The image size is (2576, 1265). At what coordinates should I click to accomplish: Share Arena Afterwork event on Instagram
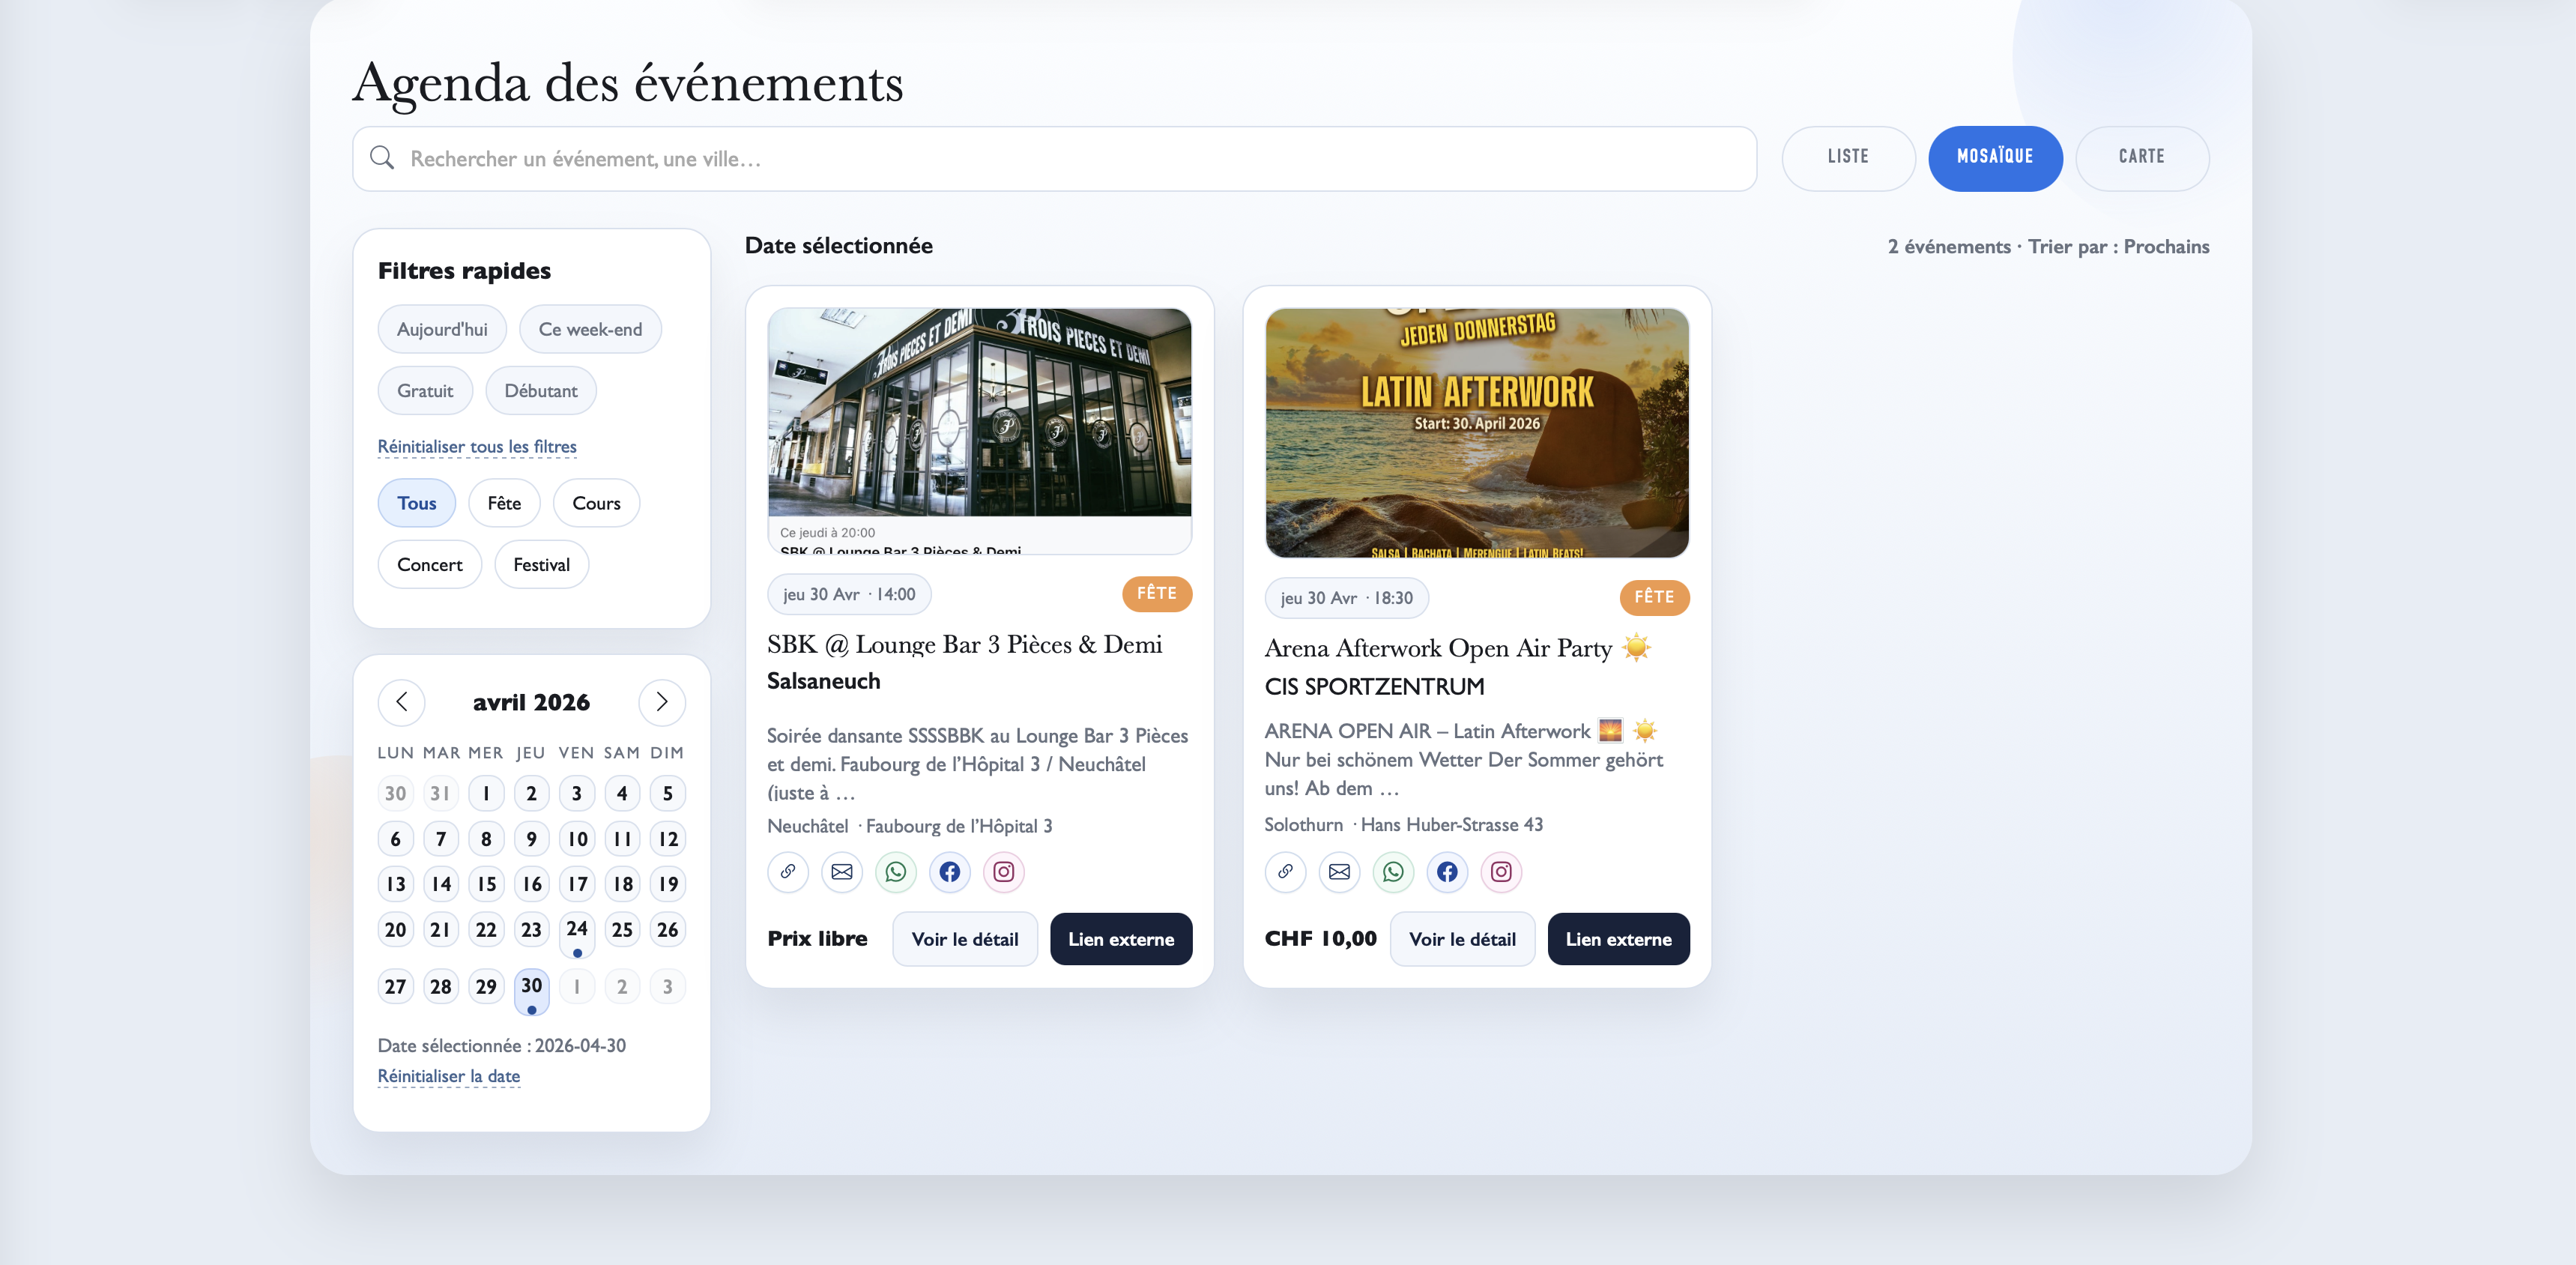[x=1501, y=871]
